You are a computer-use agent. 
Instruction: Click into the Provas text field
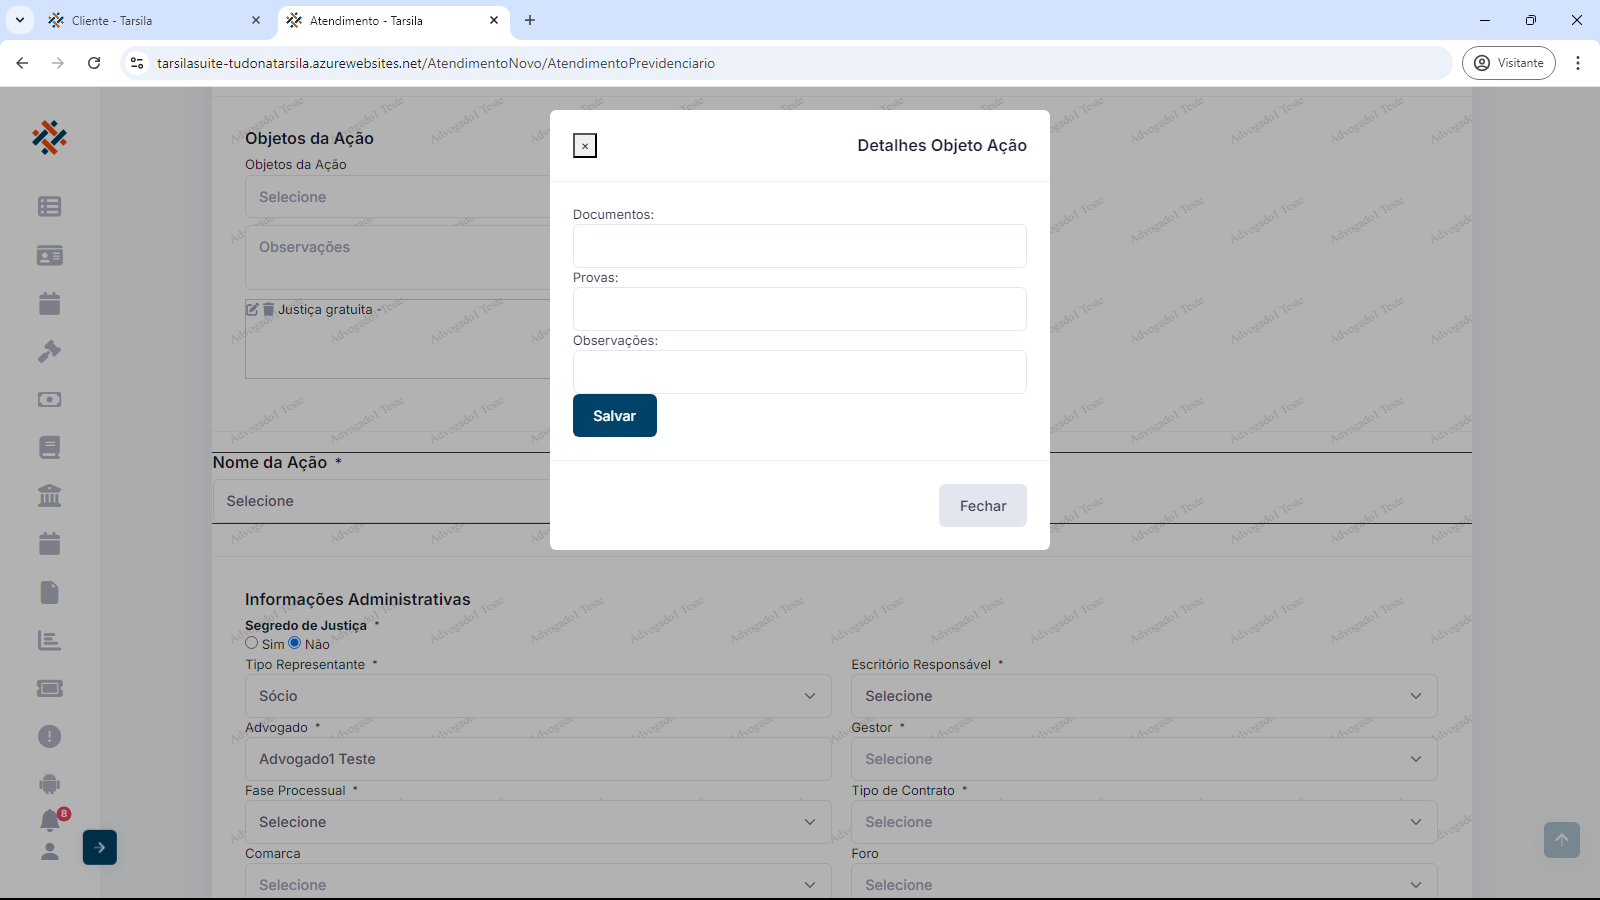799,309
